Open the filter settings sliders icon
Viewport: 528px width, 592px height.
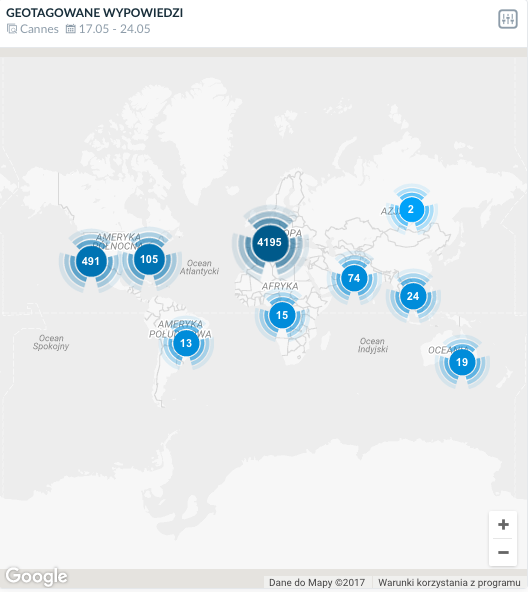tap(508, 19)
